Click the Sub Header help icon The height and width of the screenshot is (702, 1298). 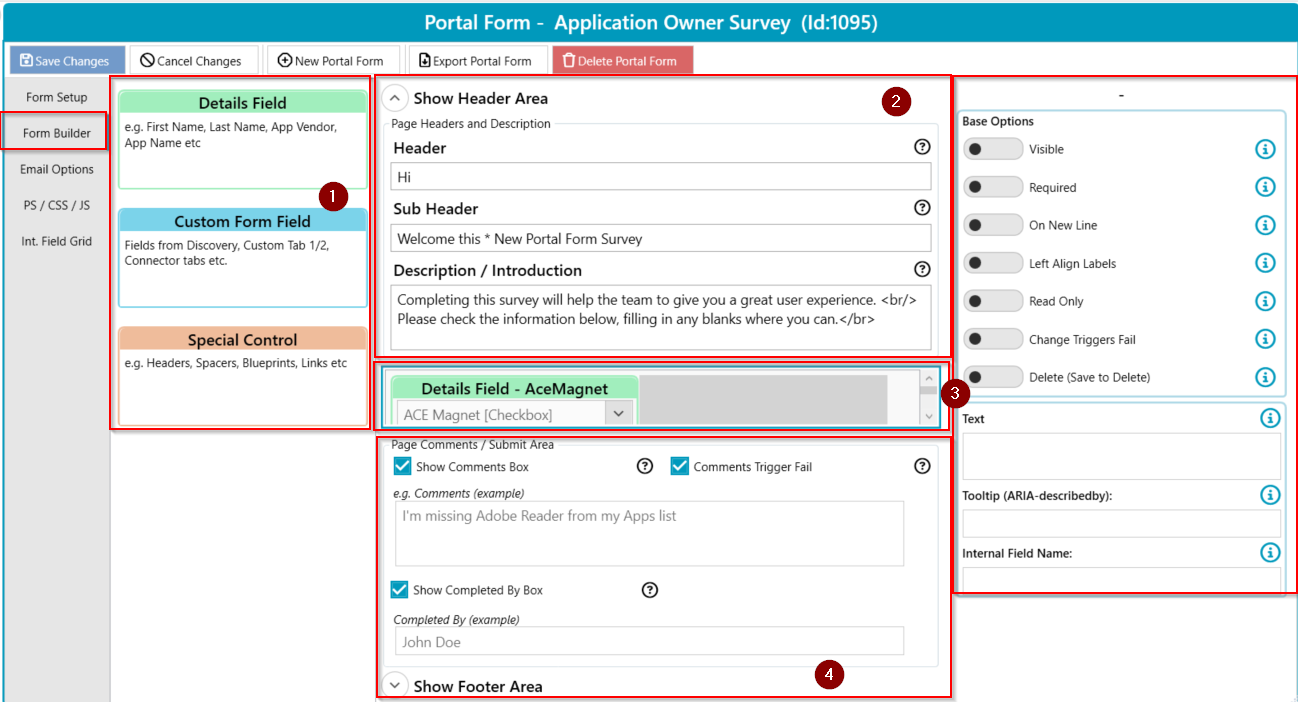[922, 208]
